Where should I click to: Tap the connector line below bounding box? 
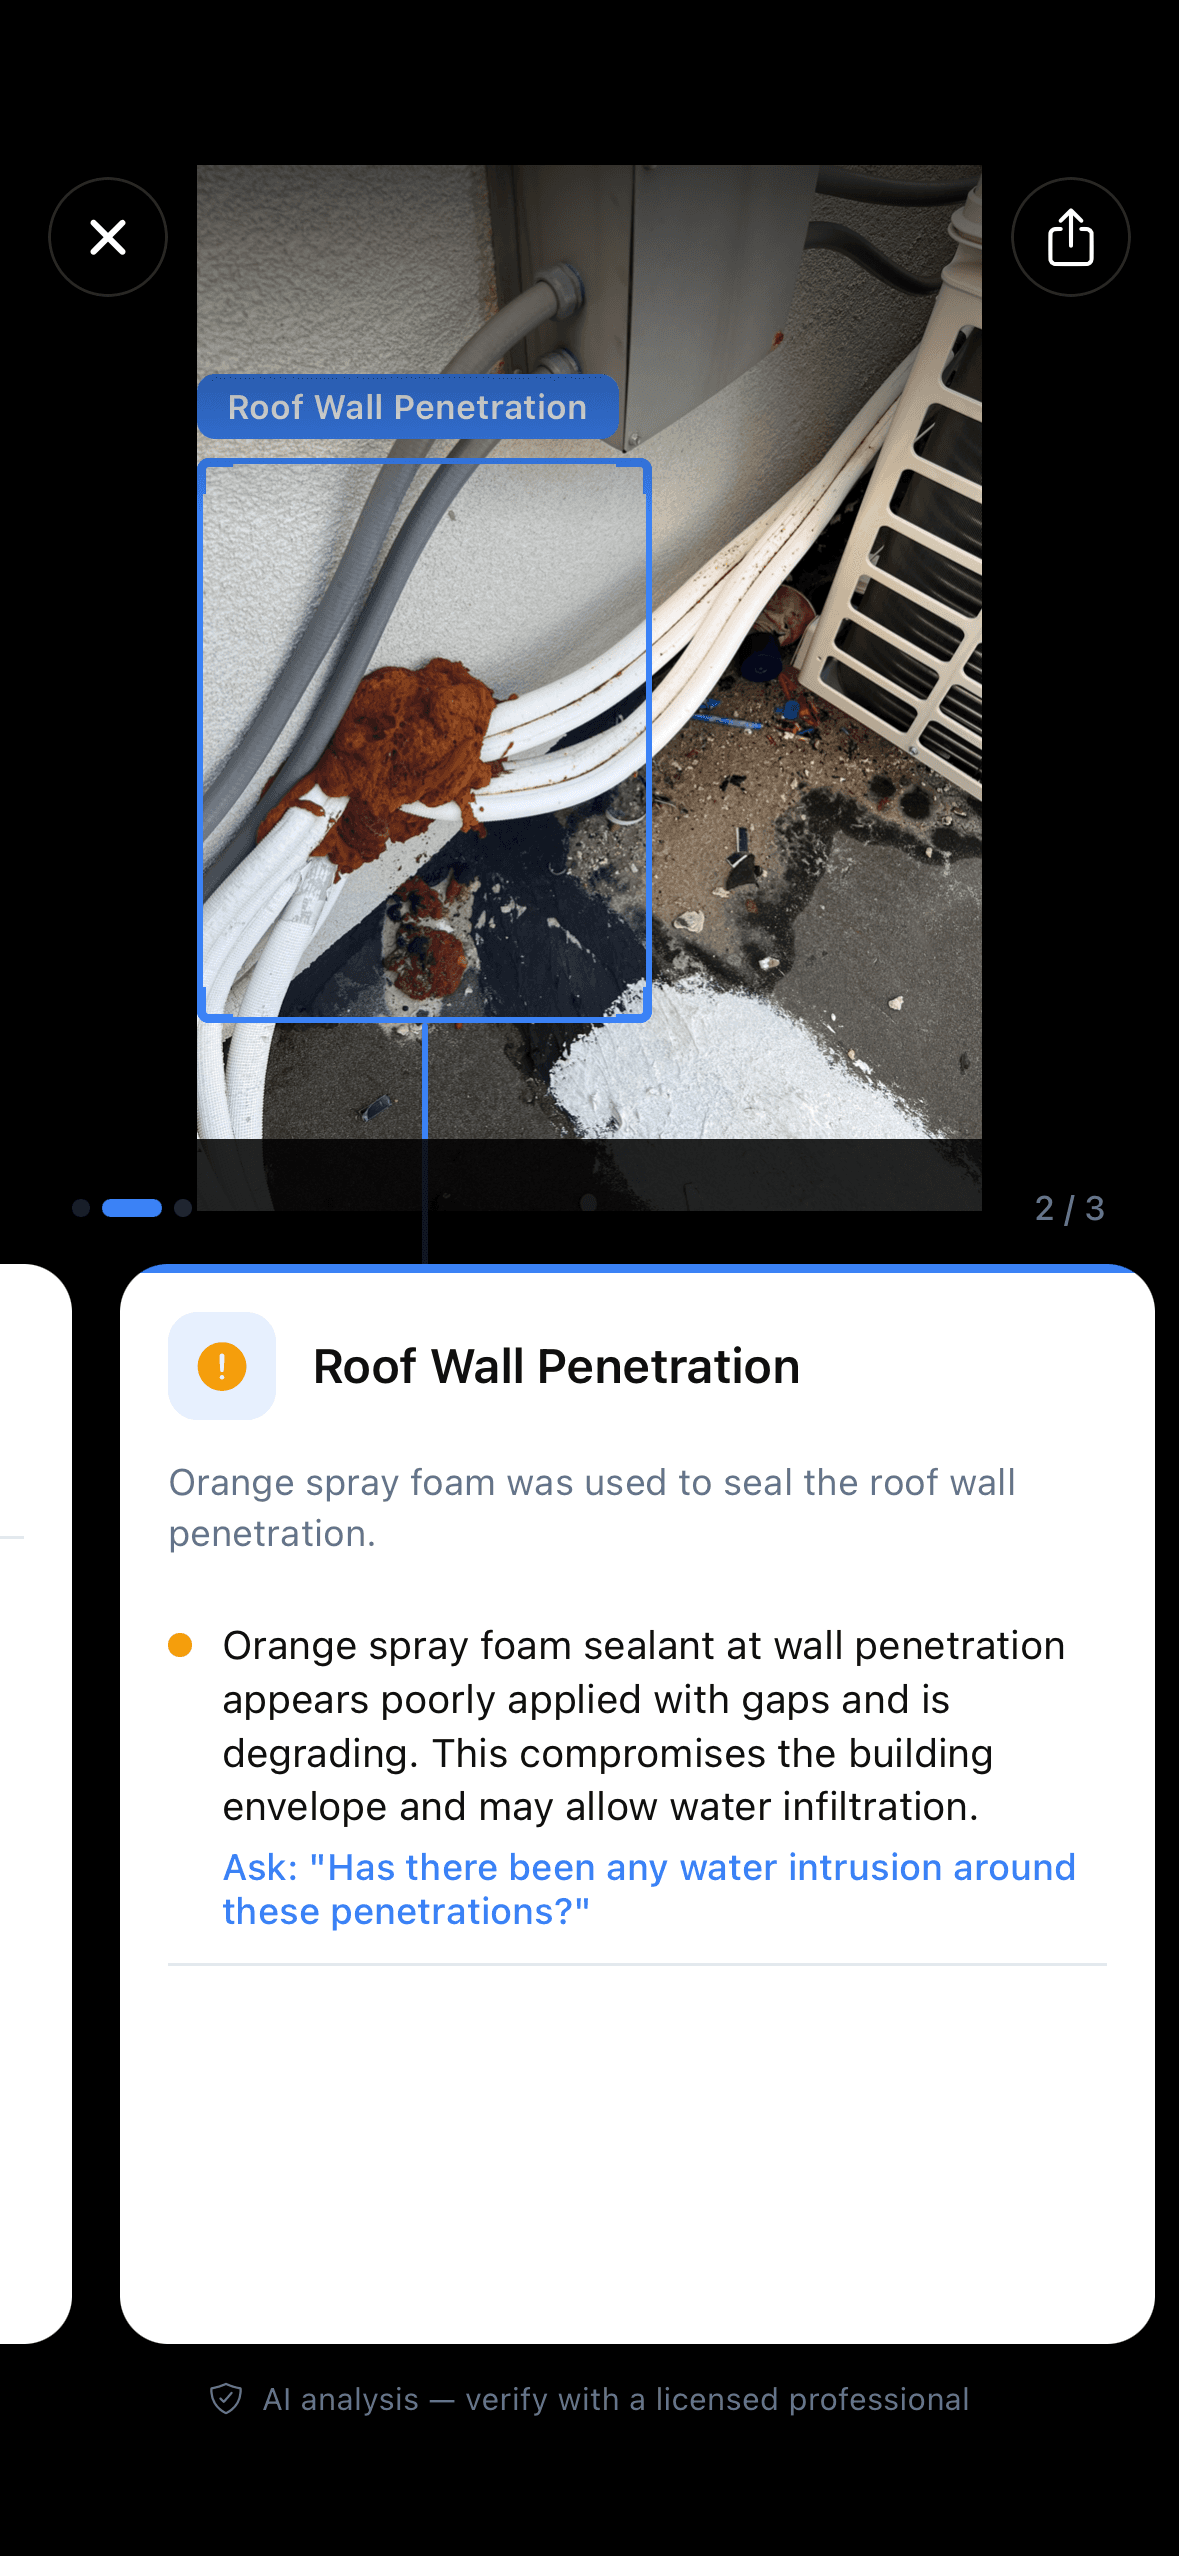(425, 1142)
